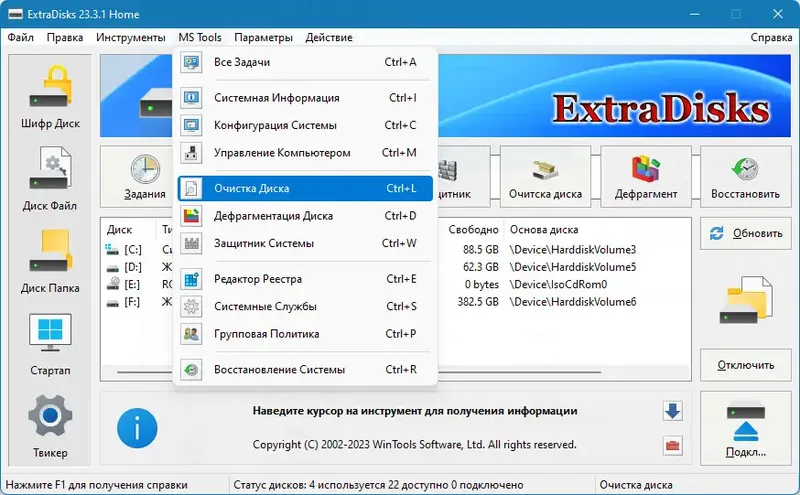Click the blue down arrow icon
The image size is (800, 495).
pyautogui.click(x=672, y=411)
